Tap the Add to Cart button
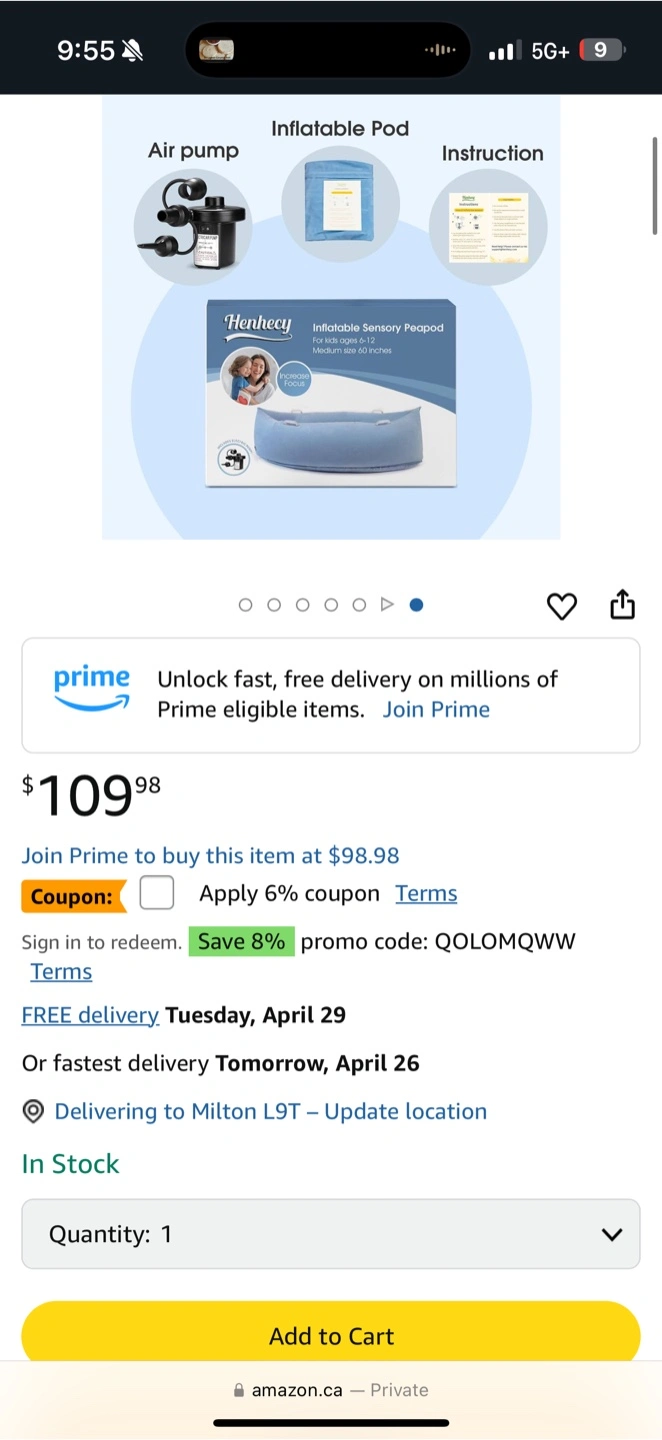This screenshot has height=1440, width=662. (330, 1336)
